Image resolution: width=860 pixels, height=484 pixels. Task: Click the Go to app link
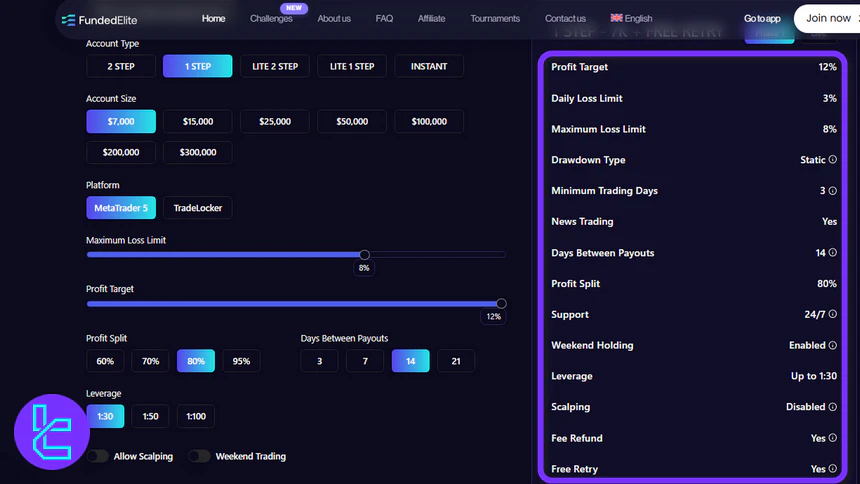[762, 18]
